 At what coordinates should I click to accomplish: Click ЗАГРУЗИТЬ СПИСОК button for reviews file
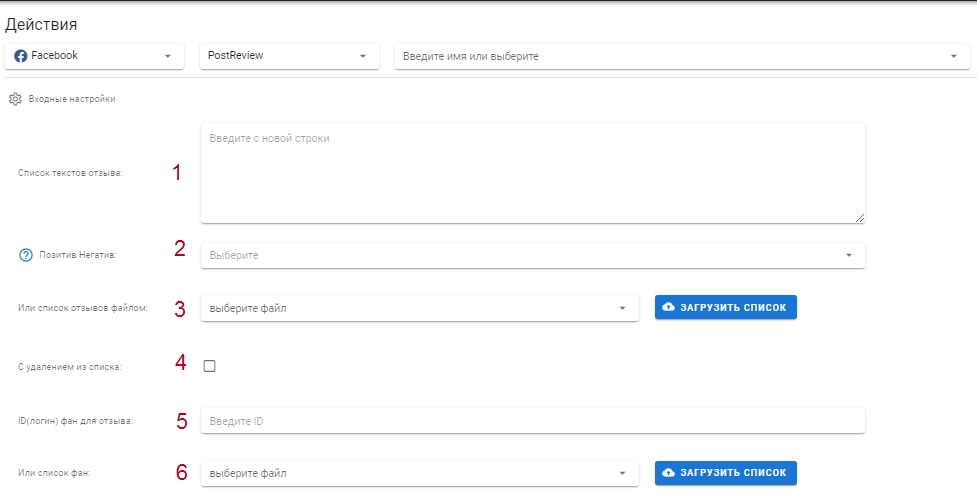725,307
